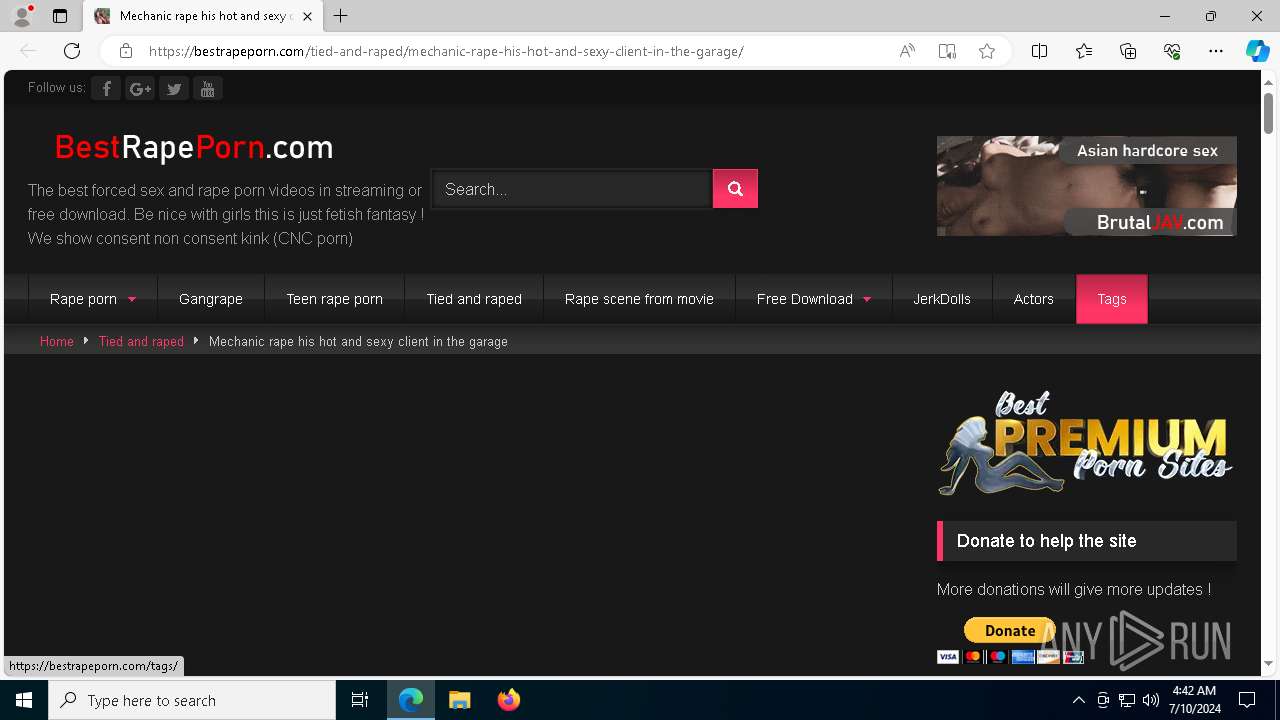
Task: Open volume control in system tray
Action: point(1150,700)
